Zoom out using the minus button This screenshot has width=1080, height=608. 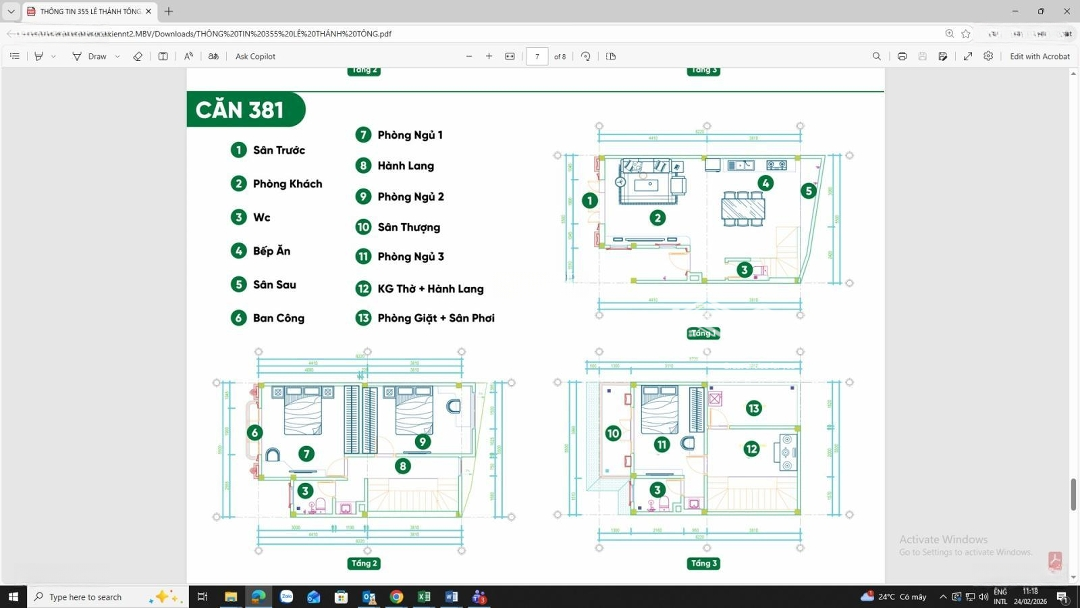469,57
